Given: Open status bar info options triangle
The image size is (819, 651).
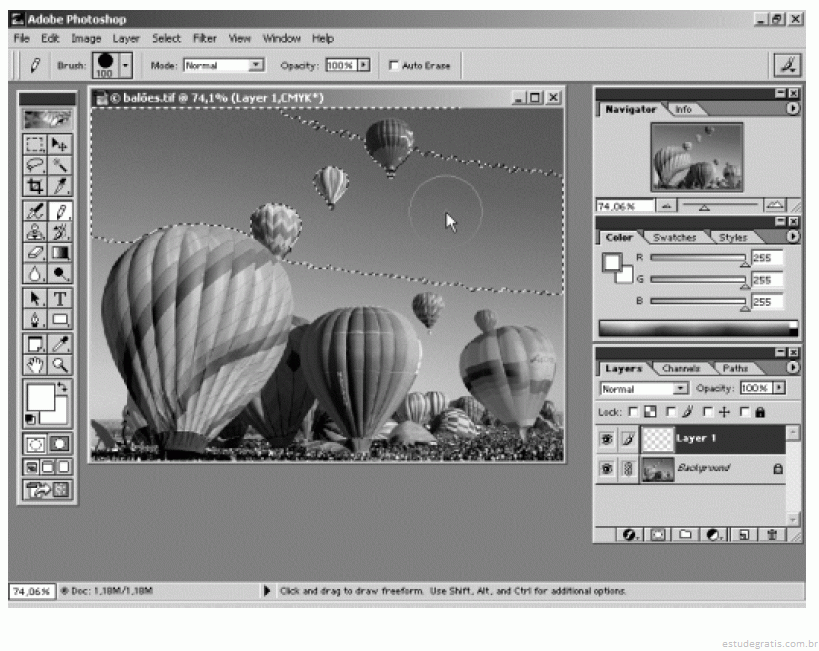Looking at the screenshot, I should coord(267,591).
